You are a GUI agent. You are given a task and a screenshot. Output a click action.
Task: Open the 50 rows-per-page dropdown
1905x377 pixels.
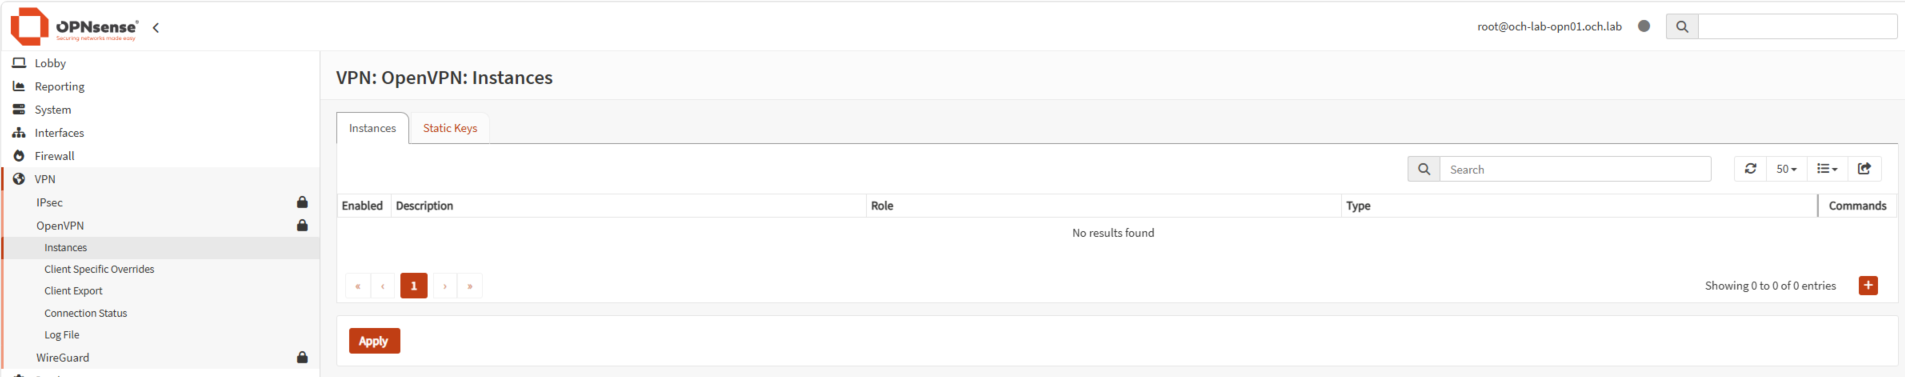click(x=1786, y=169)
